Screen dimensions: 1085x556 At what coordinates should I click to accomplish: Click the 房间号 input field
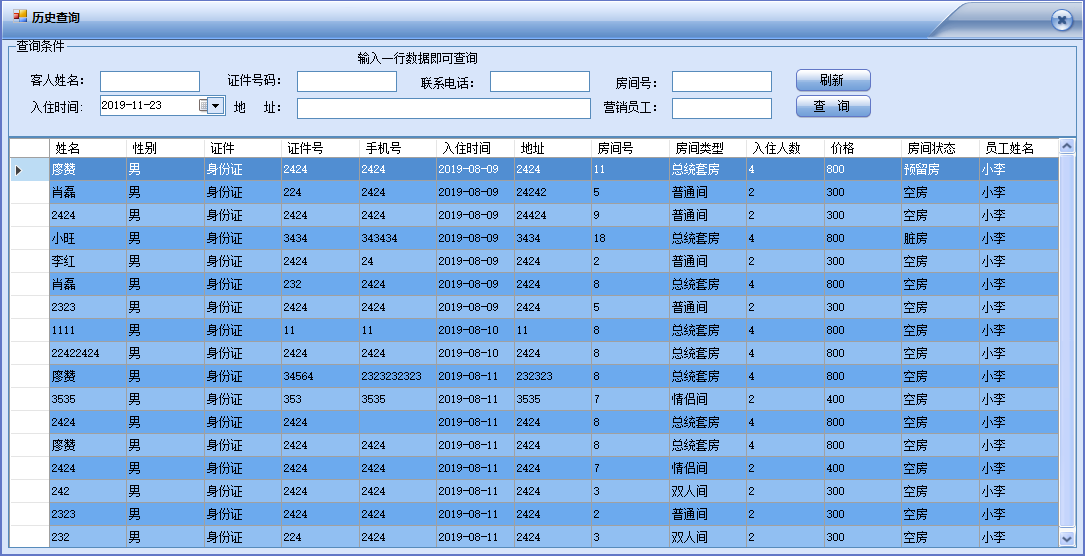pyautogui.click(x=721, y=82)
